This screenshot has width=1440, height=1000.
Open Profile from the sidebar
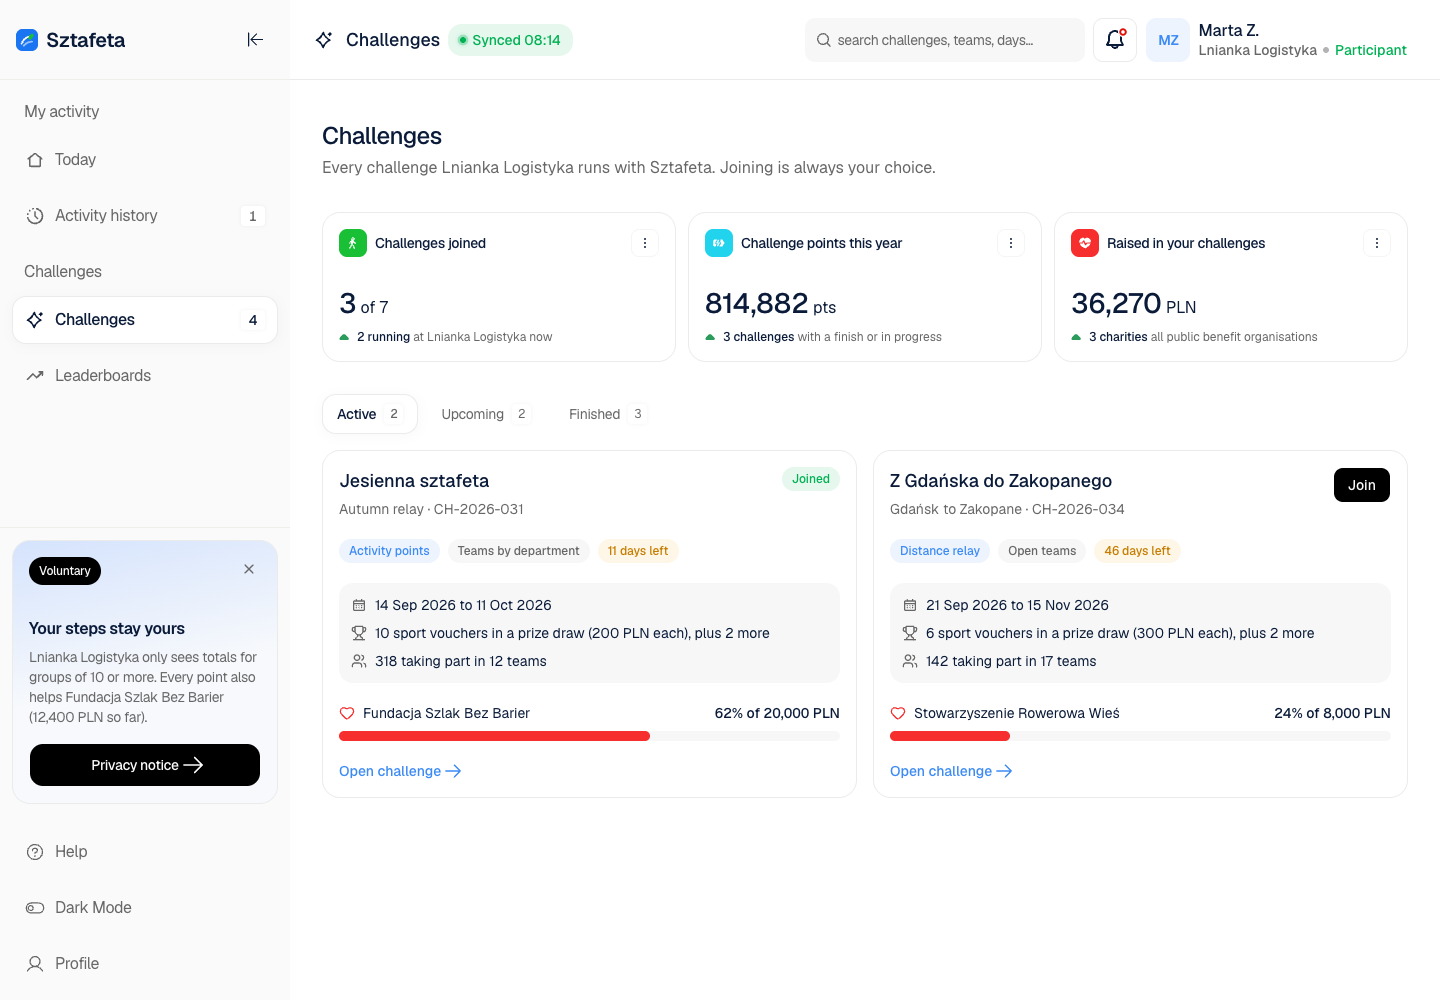pos(145,964)
